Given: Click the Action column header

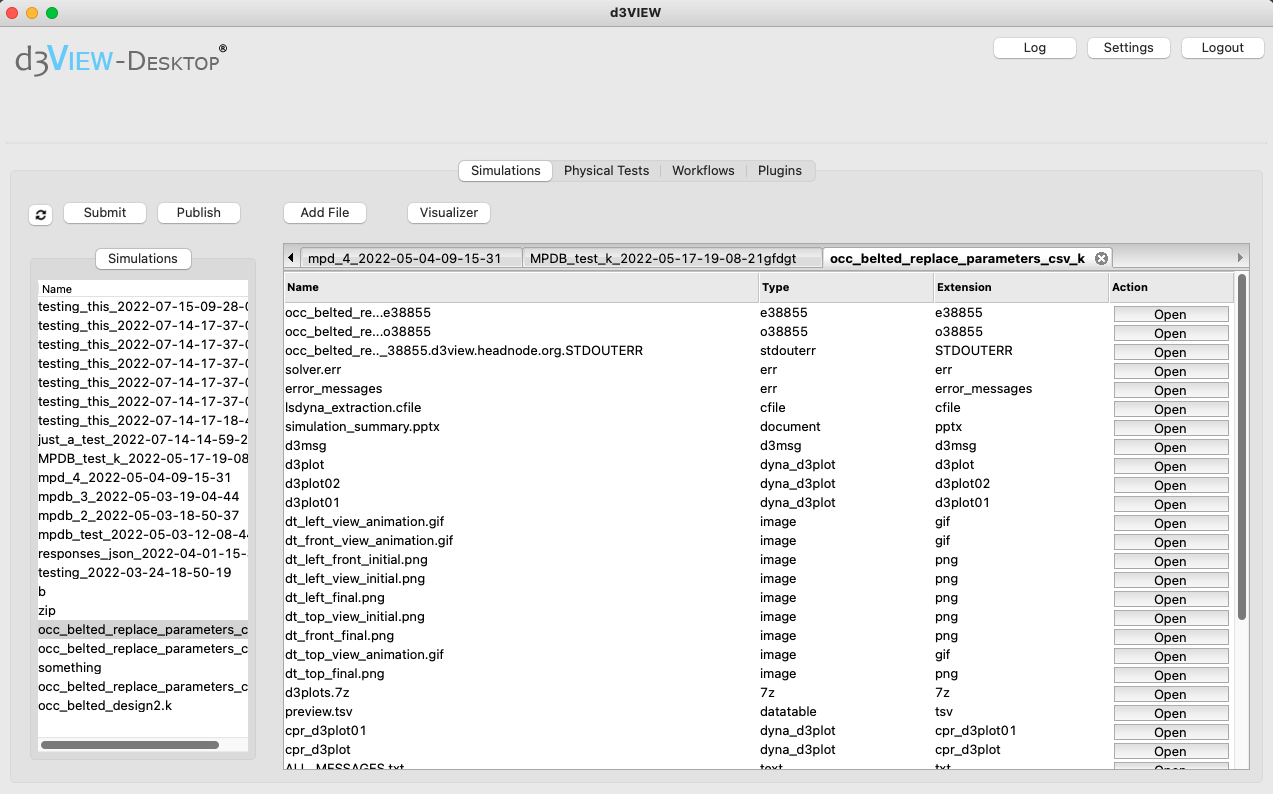Looking at the screenshot, I should pyautogui.click(x=1171, y=287).
